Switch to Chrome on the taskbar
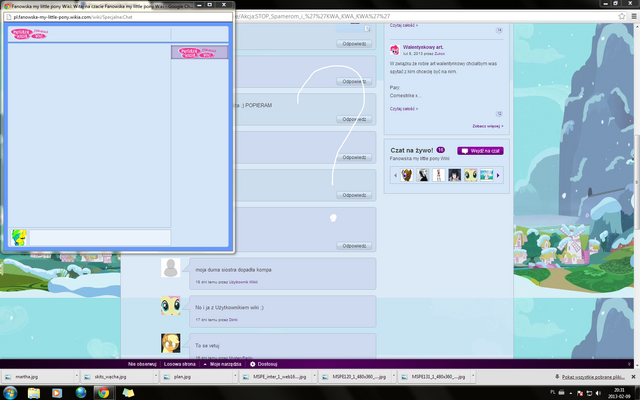This screenshot has height=400, width=640. point(104,393)
